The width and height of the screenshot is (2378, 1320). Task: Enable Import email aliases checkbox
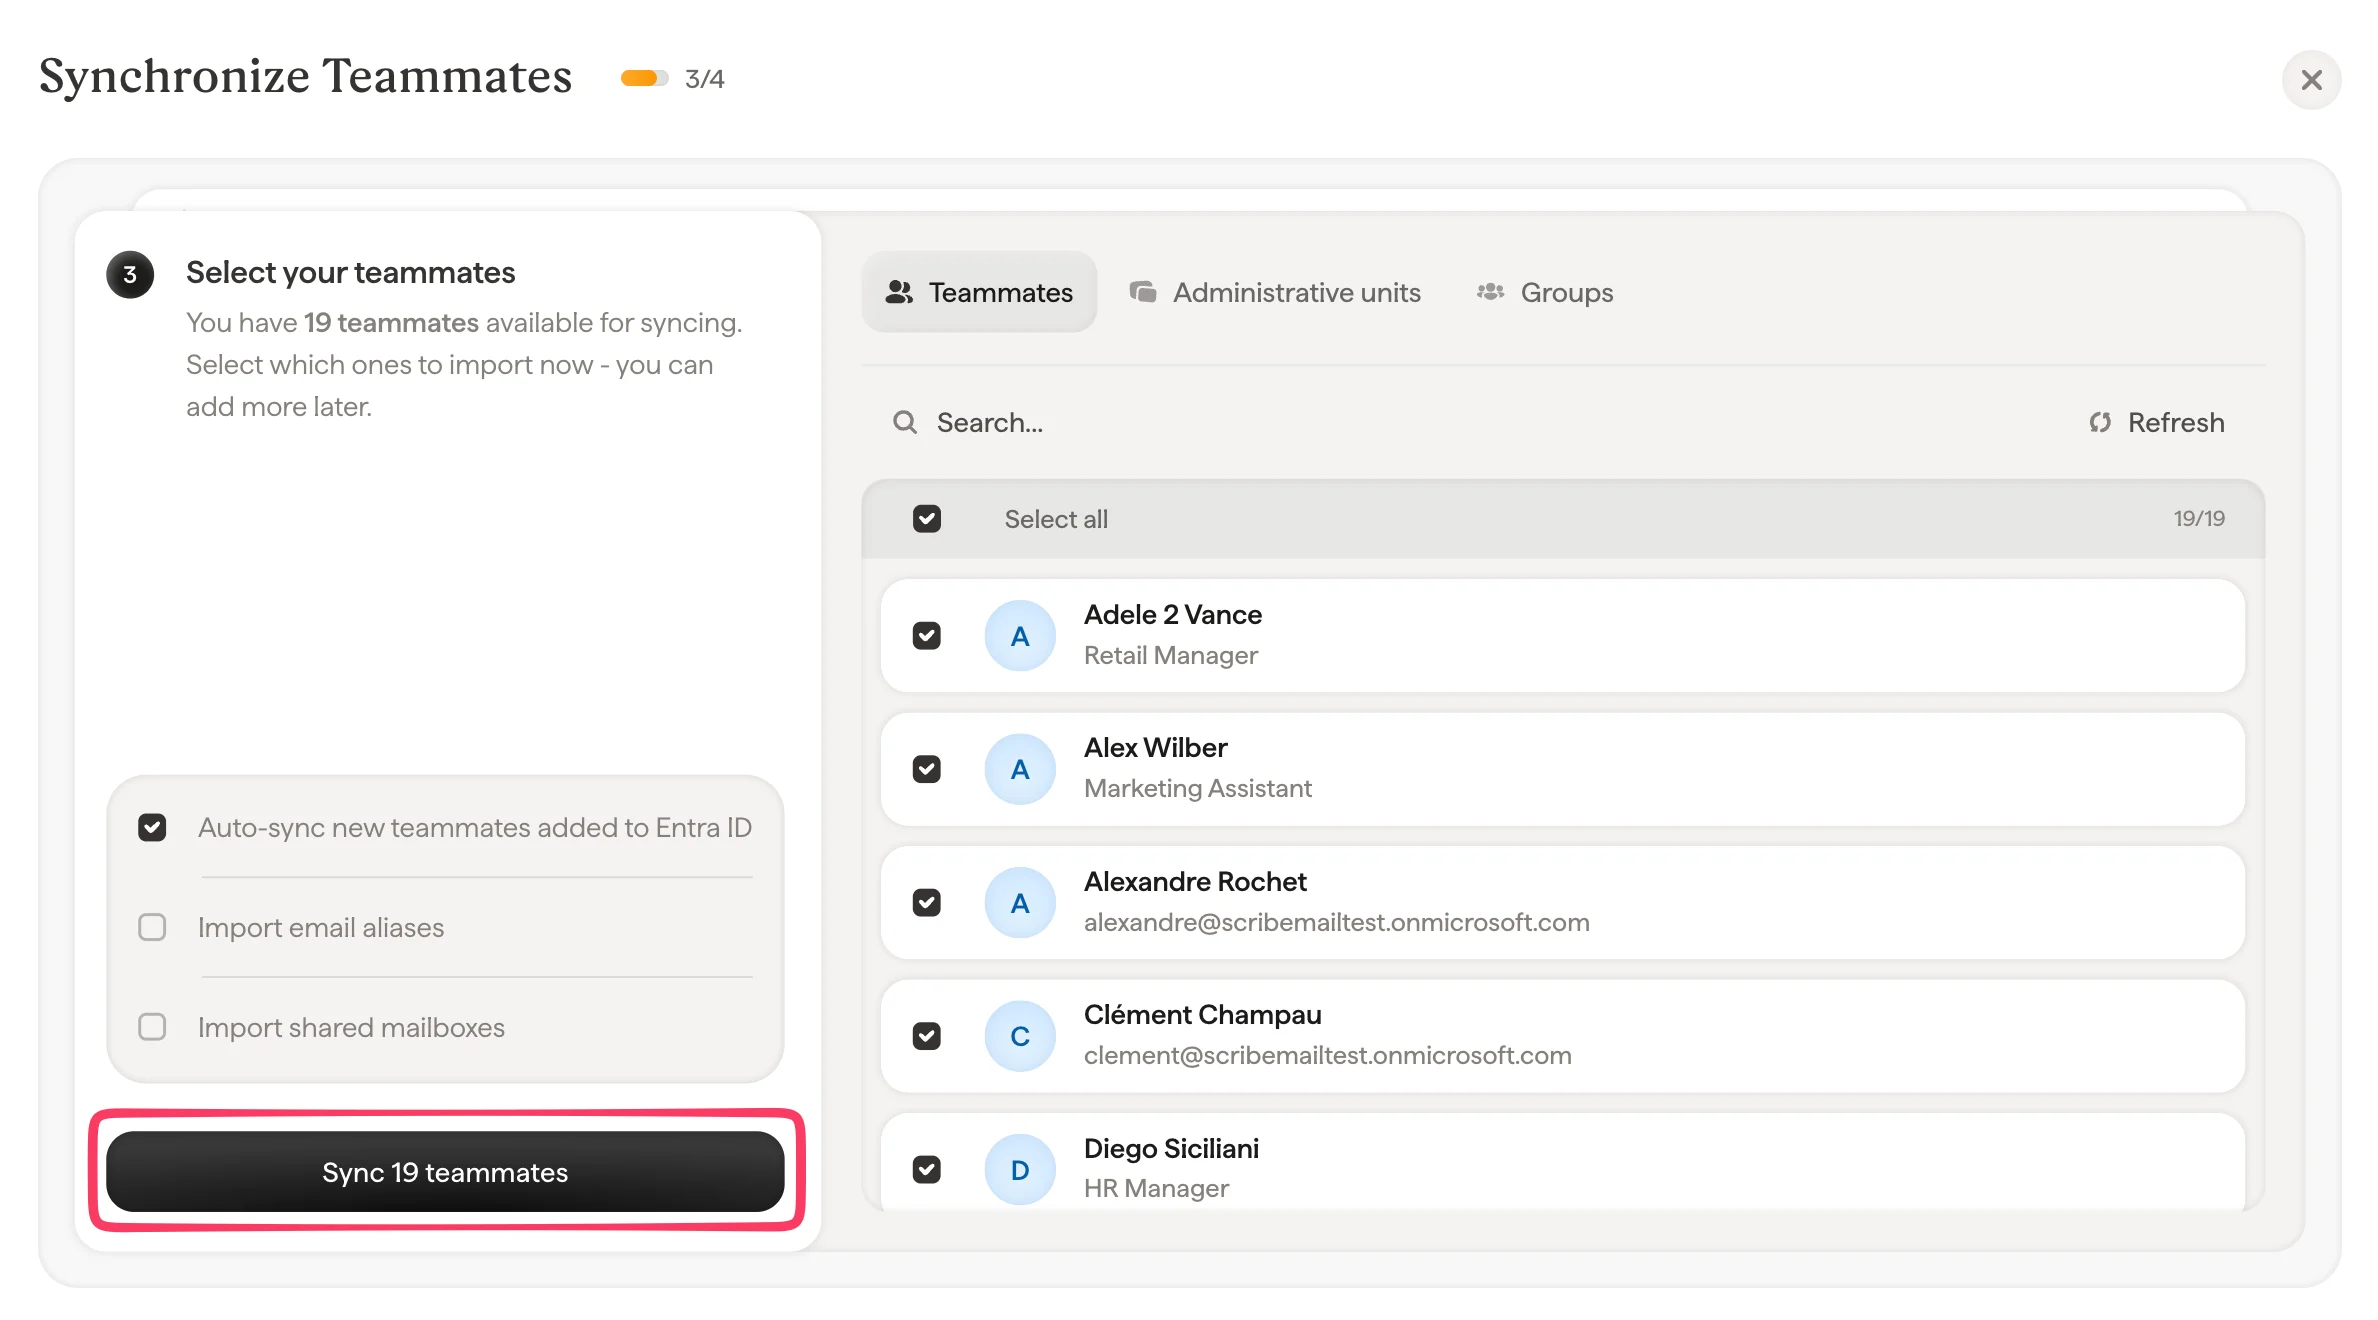click(152, 927)
